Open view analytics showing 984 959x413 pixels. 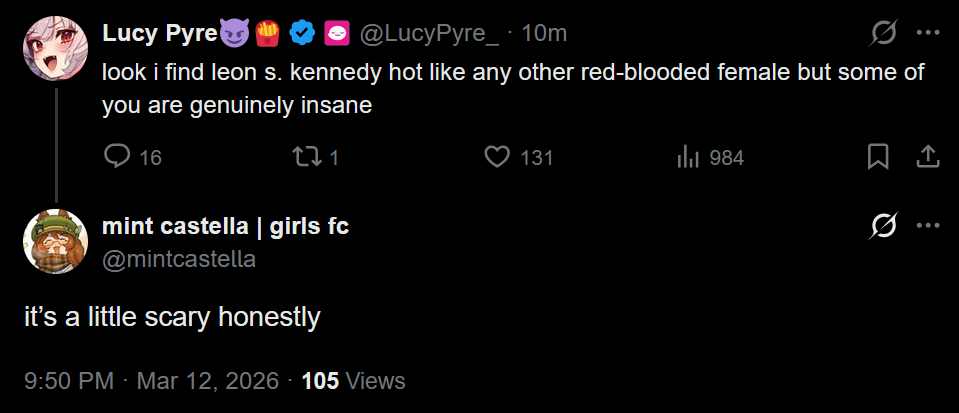[x=688, y=157]
